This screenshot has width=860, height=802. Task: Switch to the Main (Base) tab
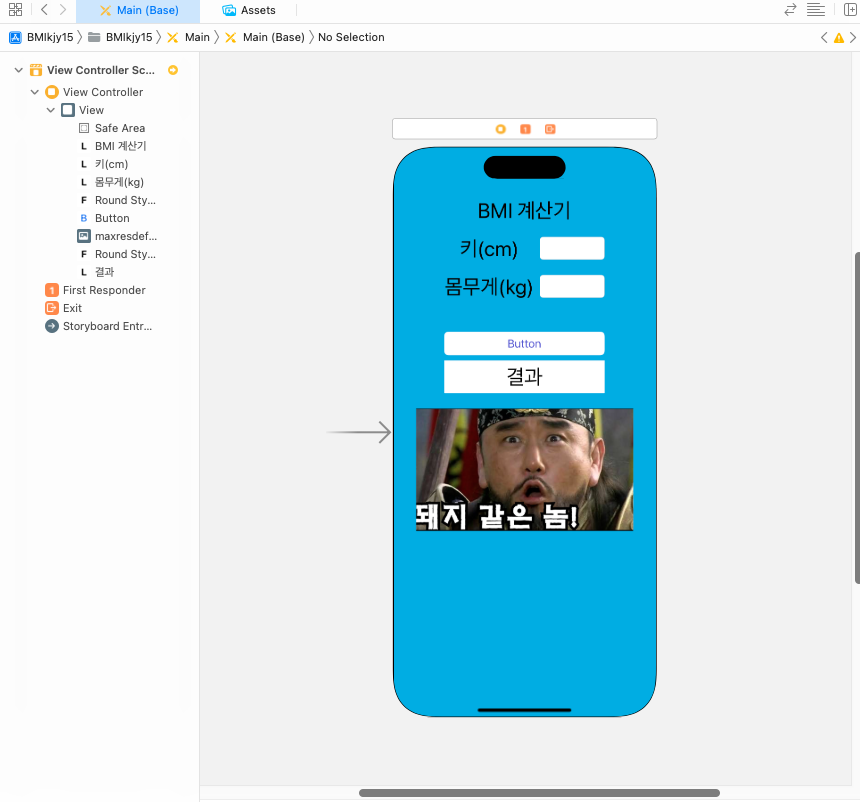(139, 10)
